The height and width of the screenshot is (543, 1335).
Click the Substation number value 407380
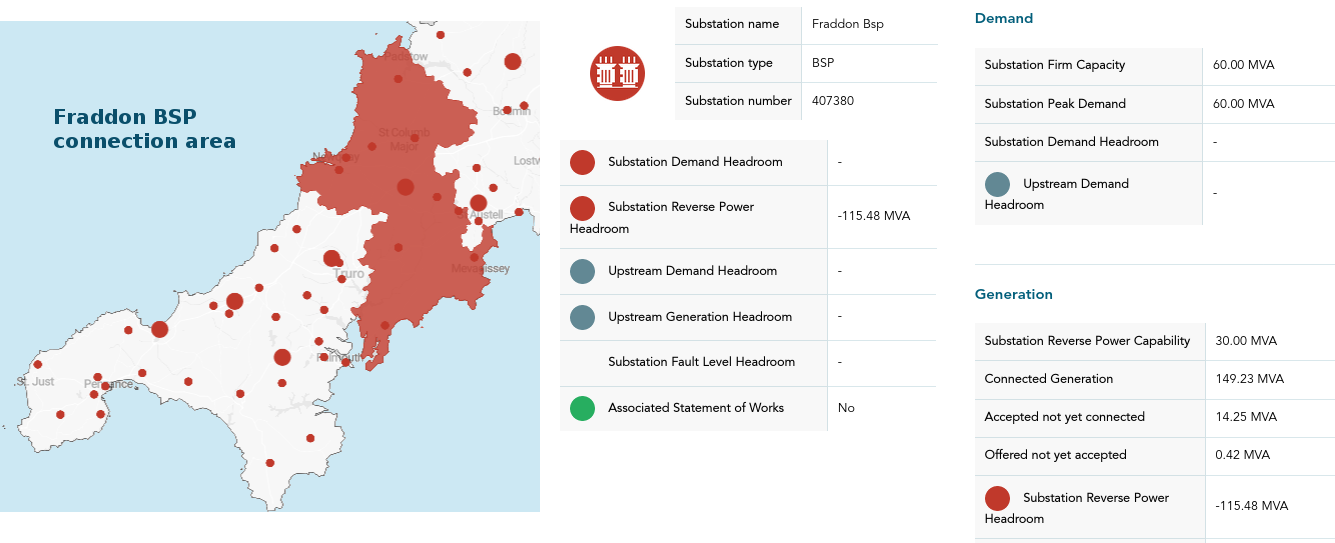tap(833, 101)
